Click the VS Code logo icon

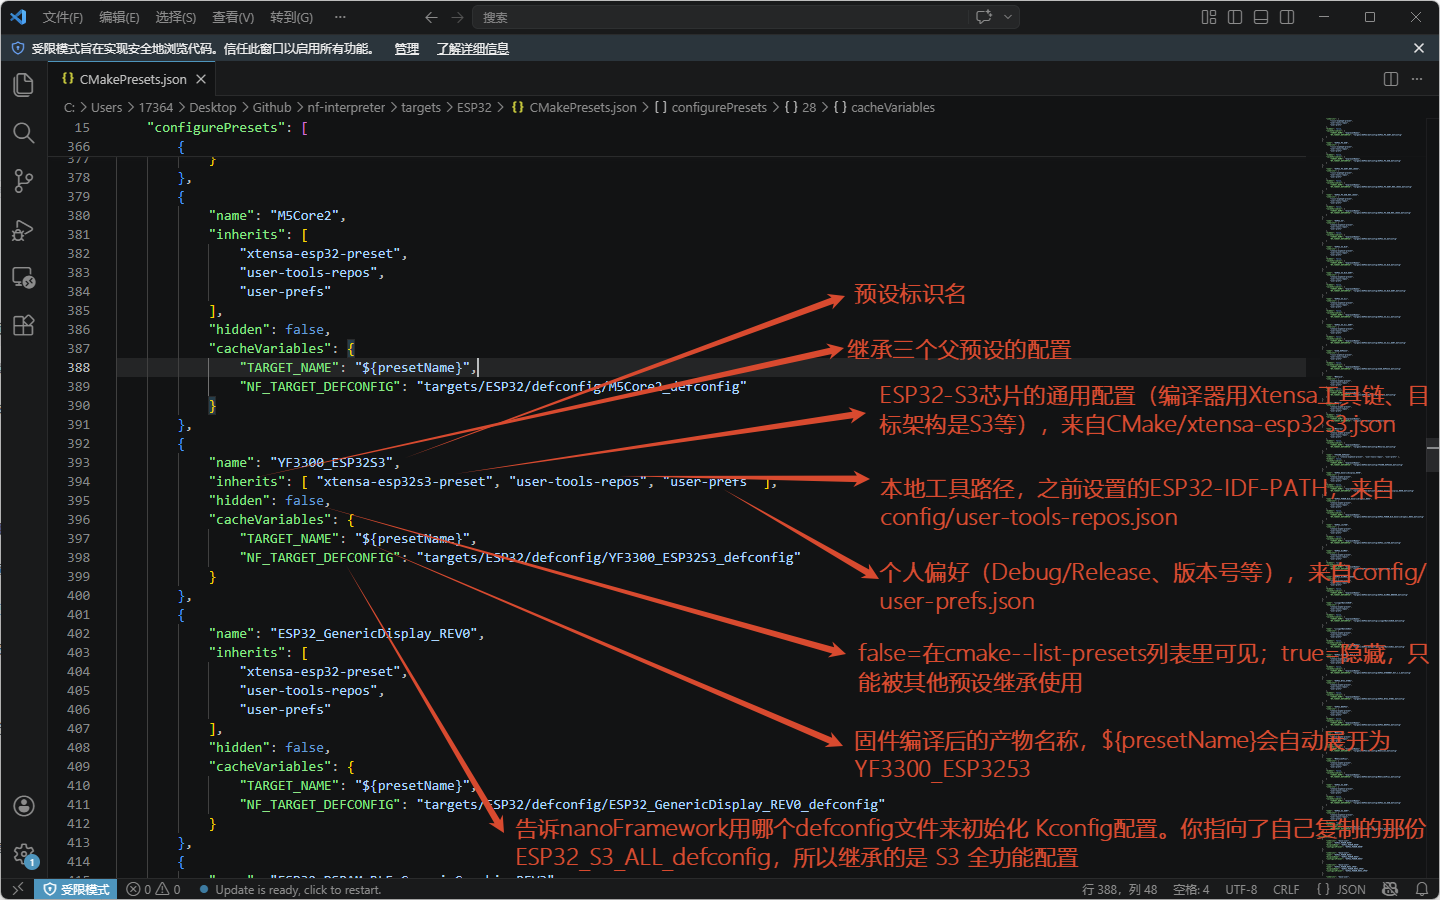[18, 17]
